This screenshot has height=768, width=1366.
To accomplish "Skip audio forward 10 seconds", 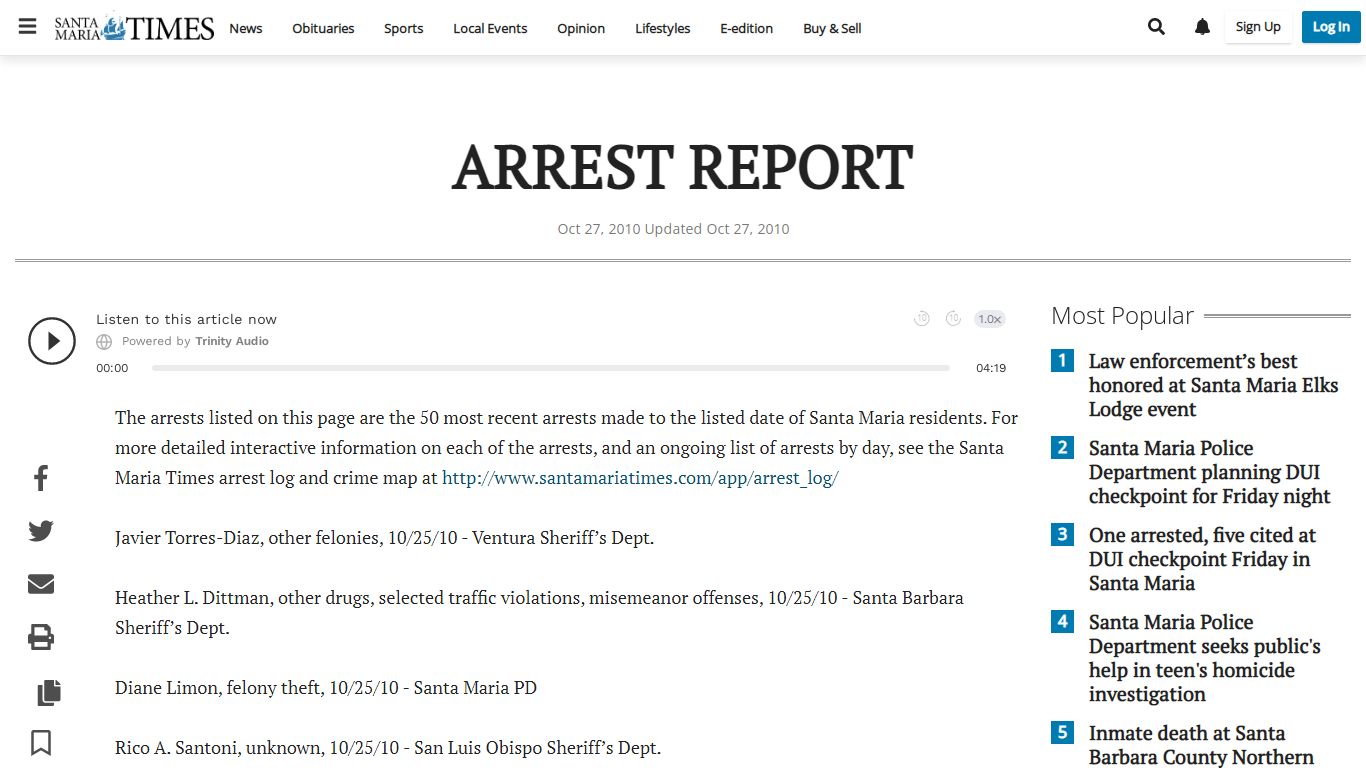I will [x=954, y=319].
